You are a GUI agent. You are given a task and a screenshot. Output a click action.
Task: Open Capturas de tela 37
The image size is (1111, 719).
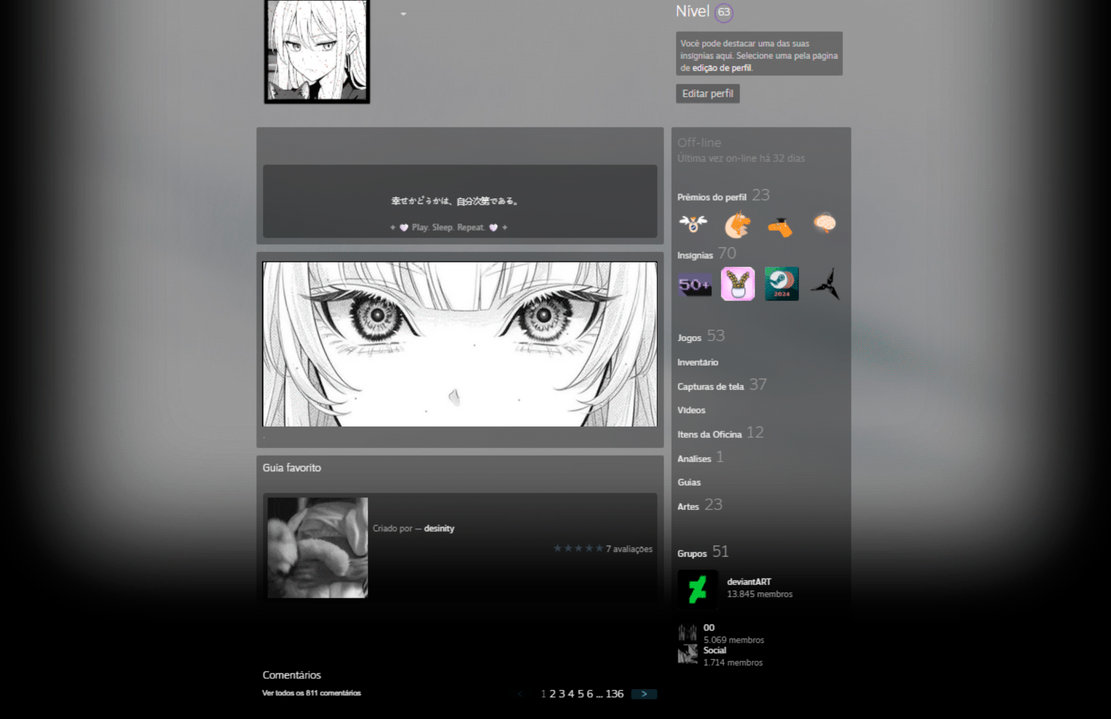pos(721,385)
